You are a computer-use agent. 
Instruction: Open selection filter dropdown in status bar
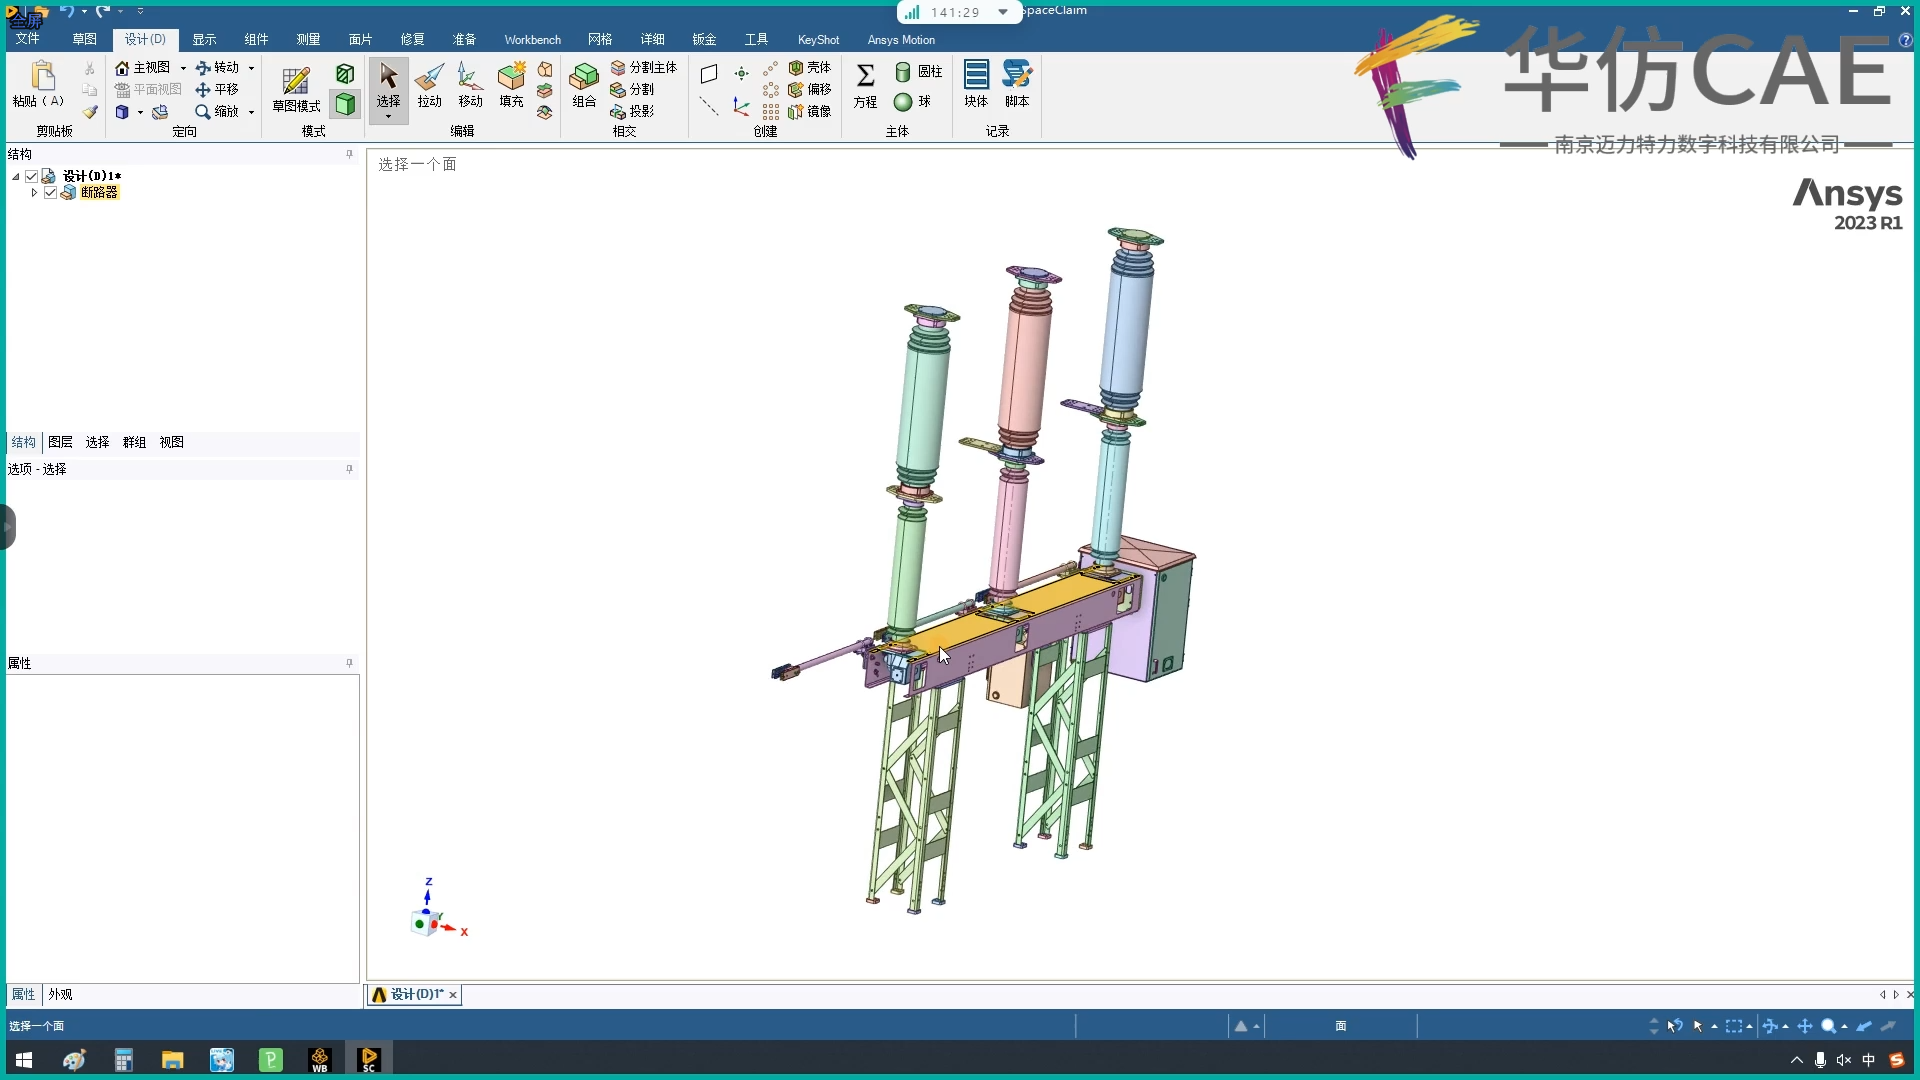coord(1714,1026)
